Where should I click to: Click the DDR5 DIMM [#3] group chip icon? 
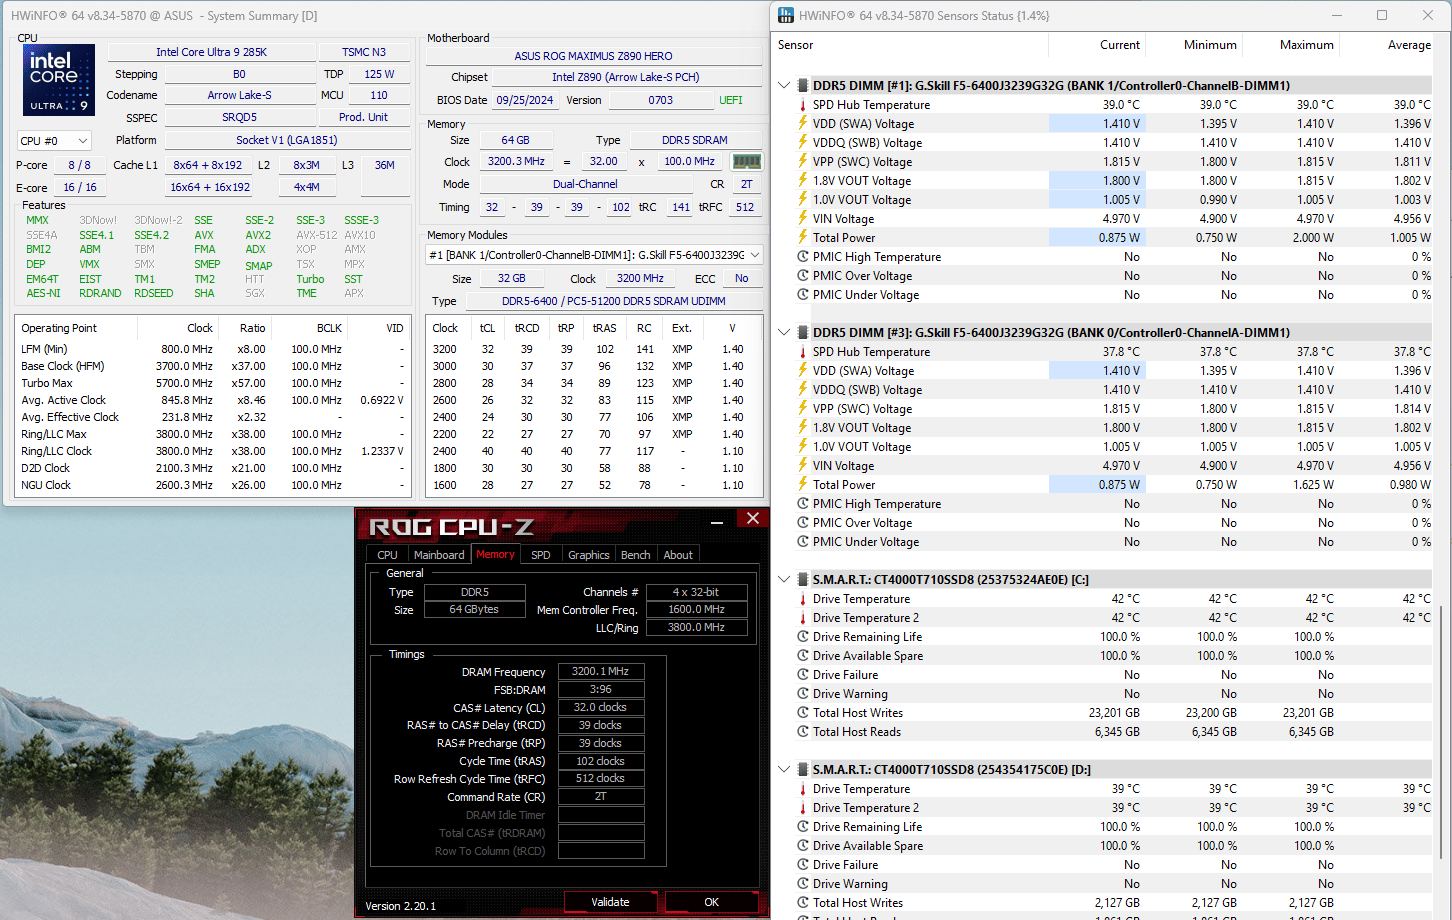[x=802, y=333]
